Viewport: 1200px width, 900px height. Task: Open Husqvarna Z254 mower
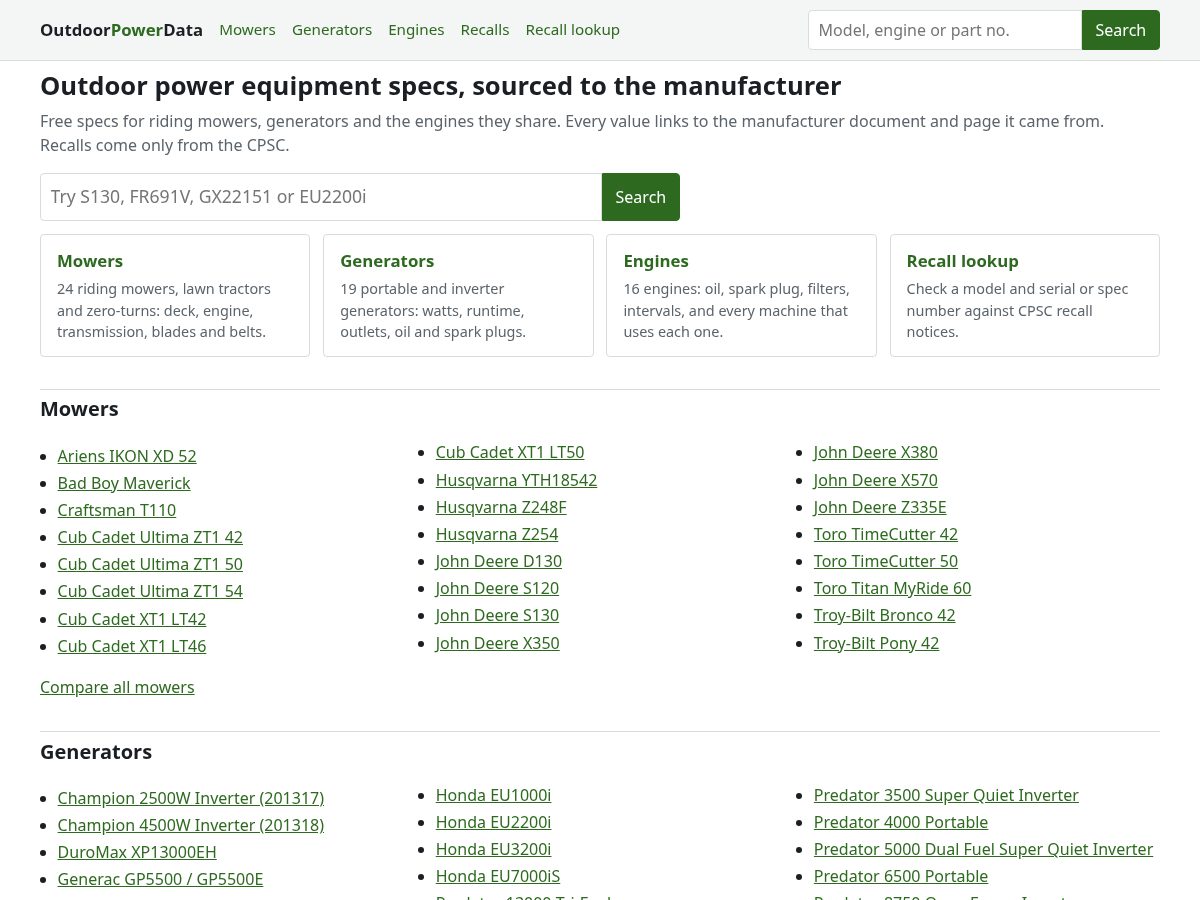click(x=497, y=534)
